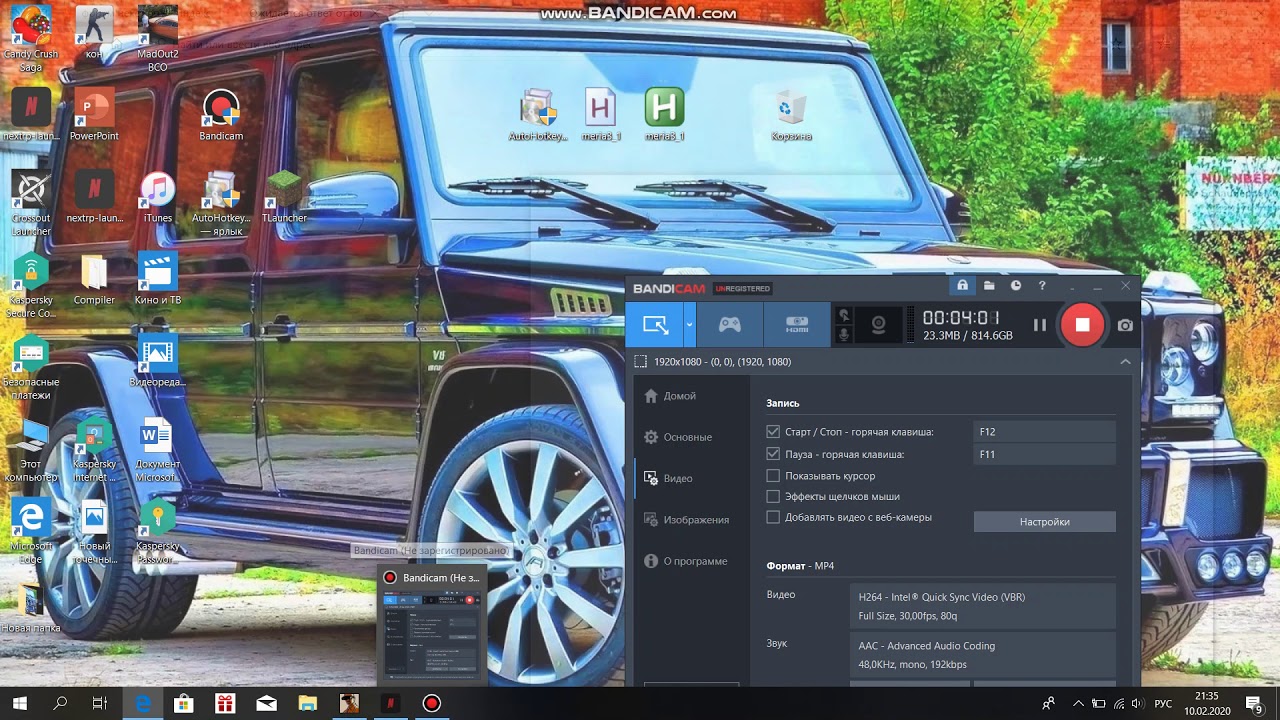
Task: Select the Кино и ТВ desktop icon
Action: (158, 279)
